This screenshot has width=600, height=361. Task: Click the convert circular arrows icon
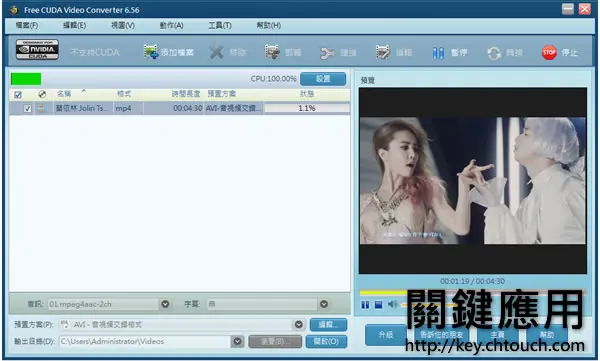494,53
